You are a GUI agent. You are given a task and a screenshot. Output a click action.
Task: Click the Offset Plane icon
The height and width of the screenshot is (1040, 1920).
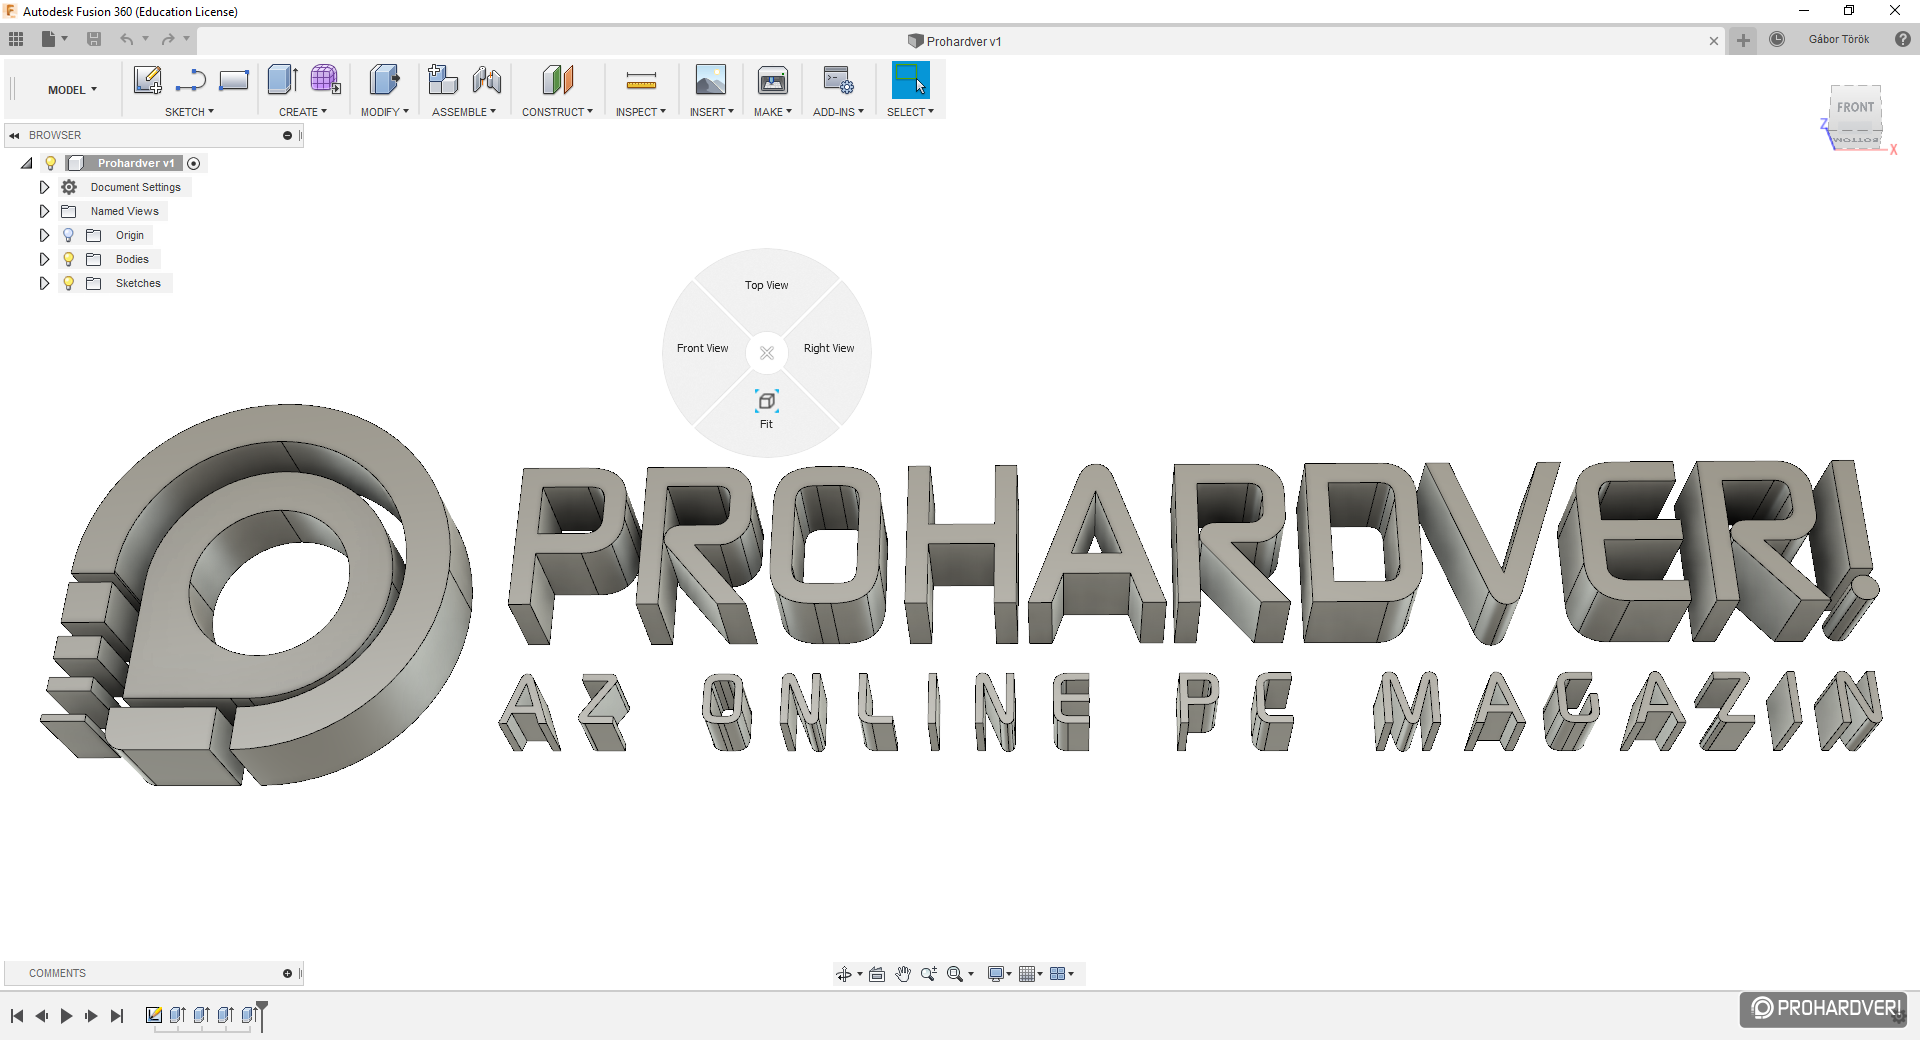coord(558,80)
